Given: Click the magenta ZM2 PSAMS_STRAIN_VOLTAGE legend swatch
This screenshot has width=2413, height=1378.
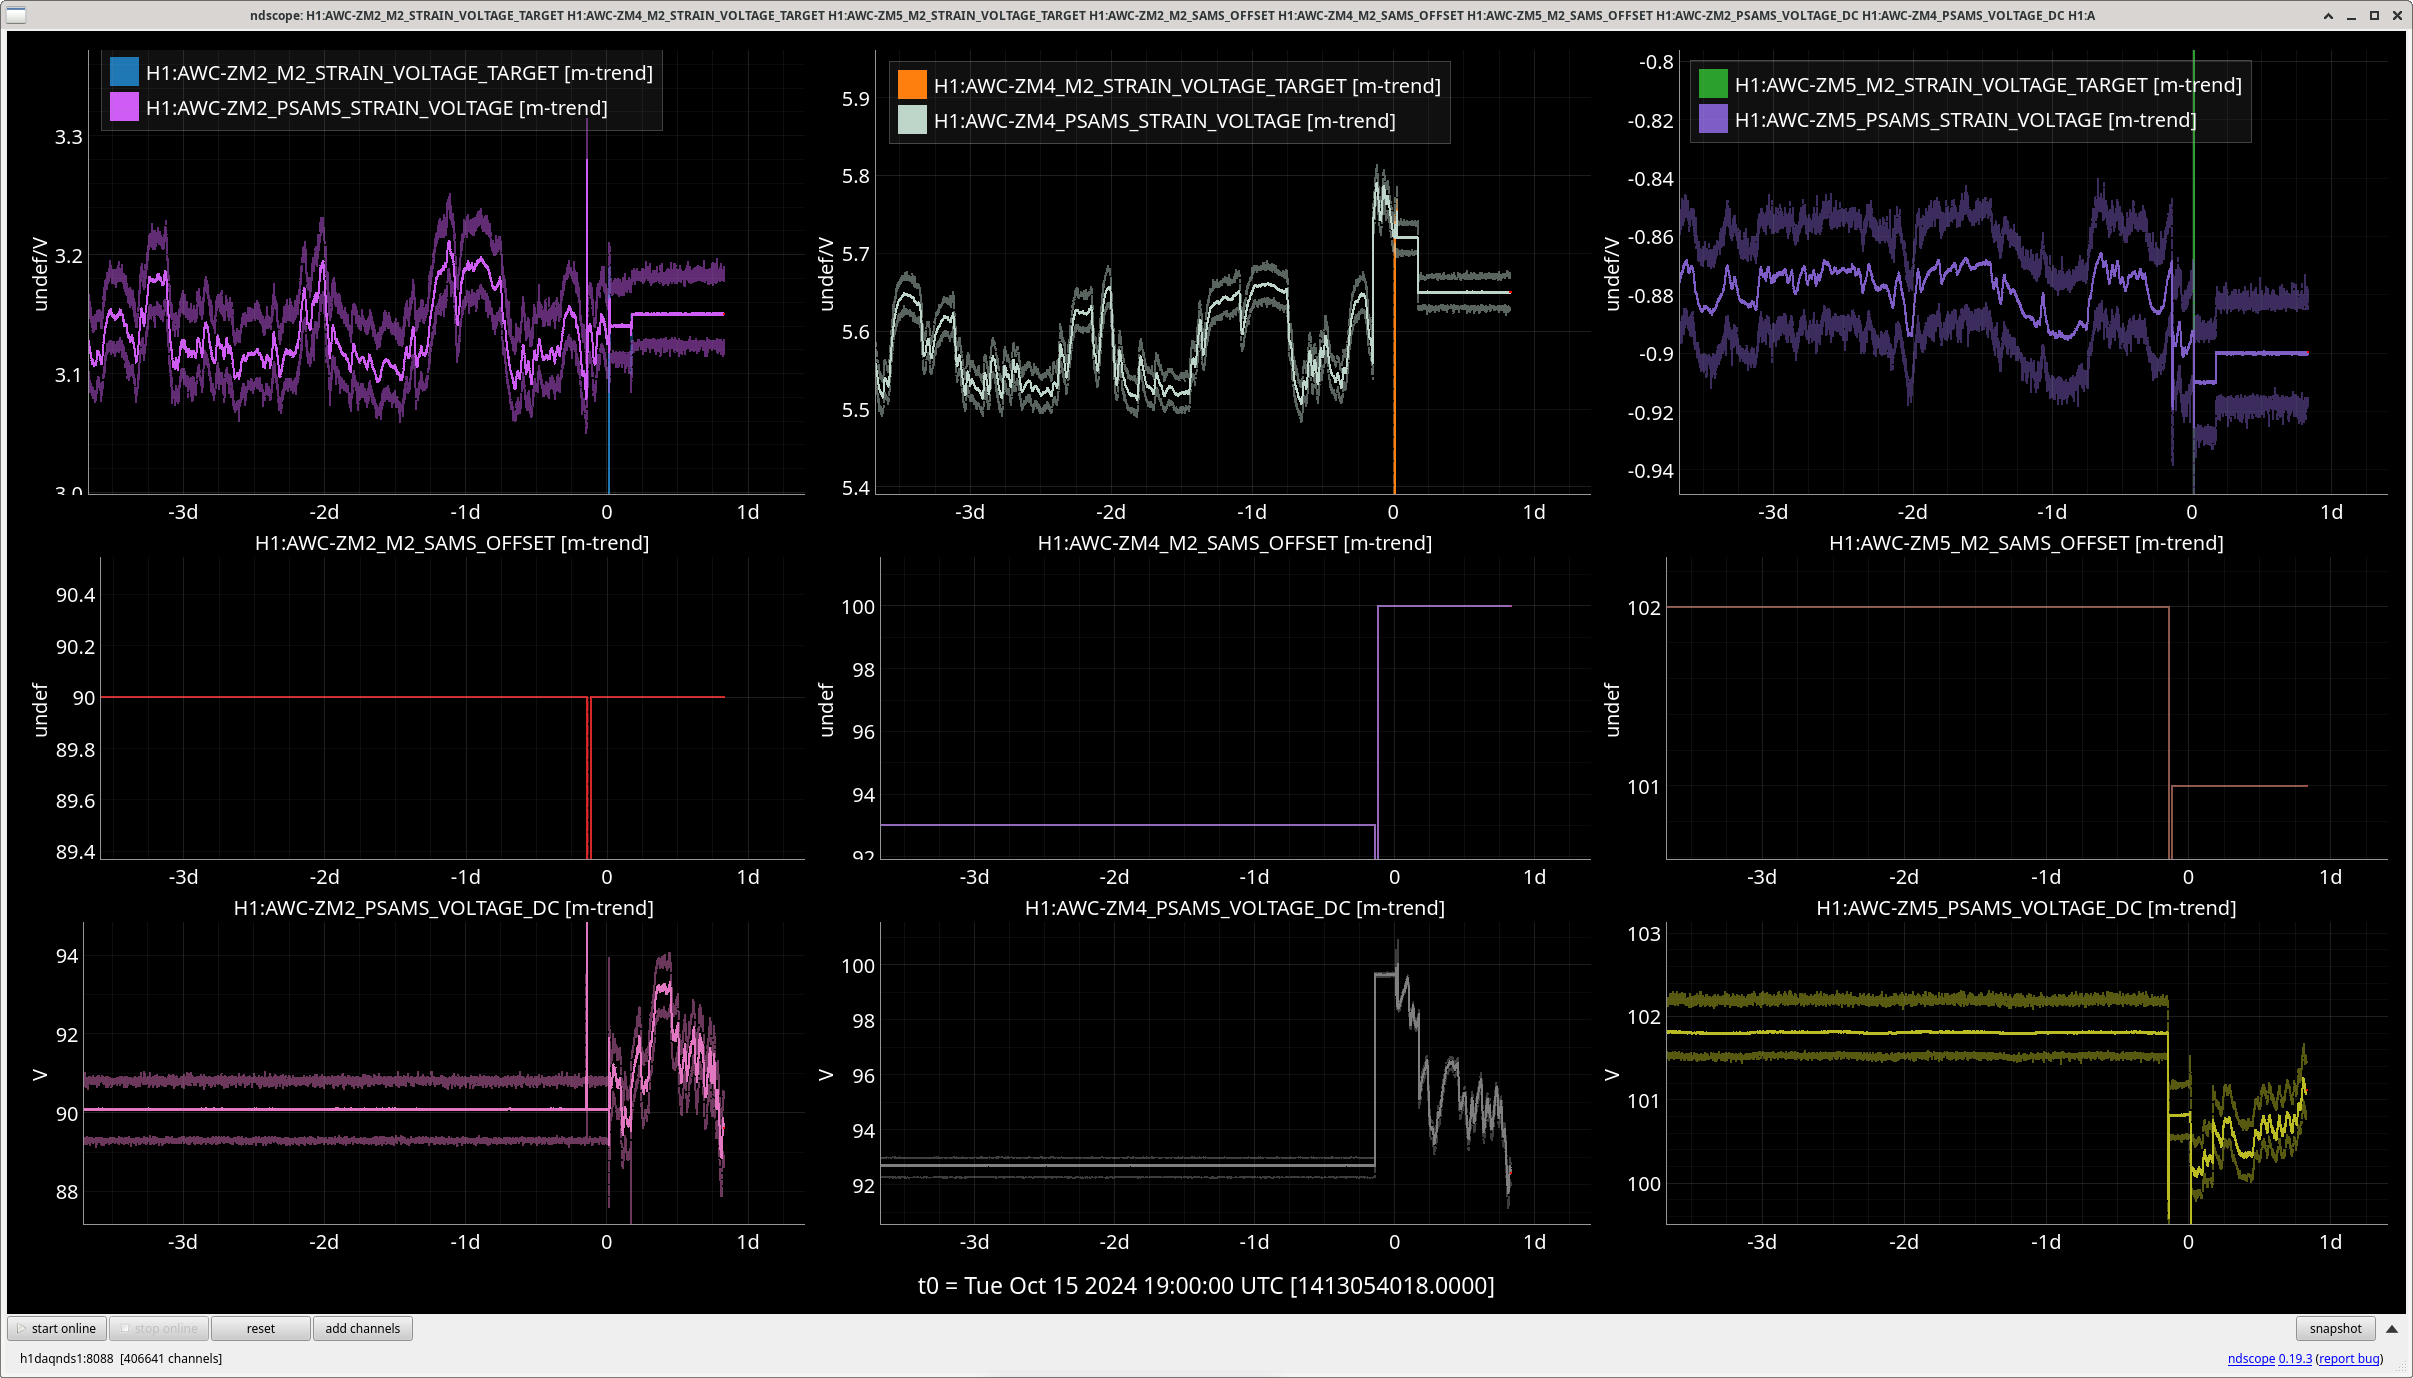Looking at the screenshot, I should click(124, 107).
